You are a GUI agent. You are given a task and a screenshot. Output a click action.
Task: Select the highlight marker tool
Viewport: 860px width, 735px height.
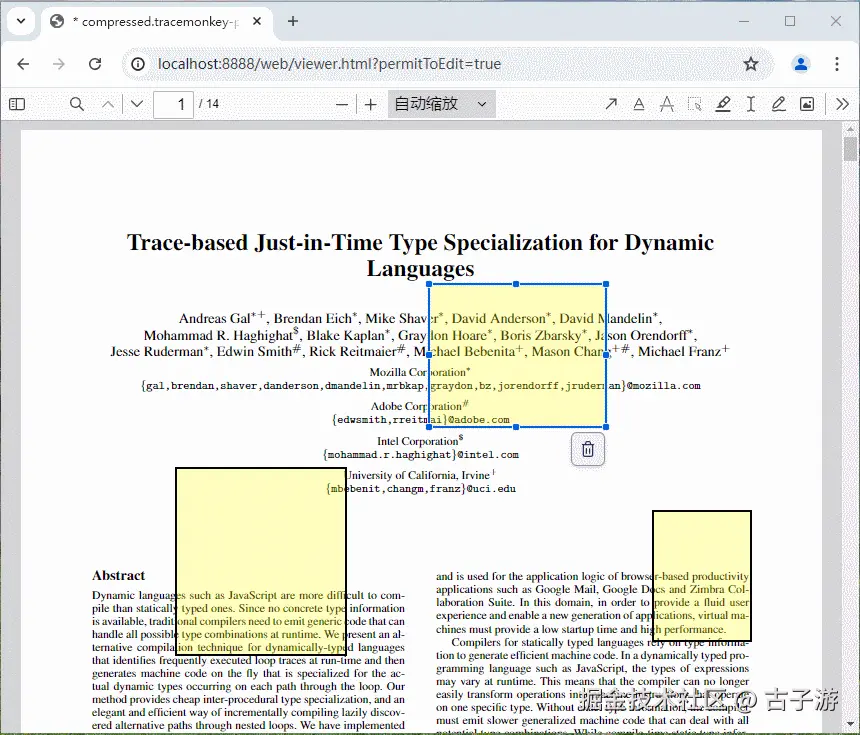tap(723, 104)
